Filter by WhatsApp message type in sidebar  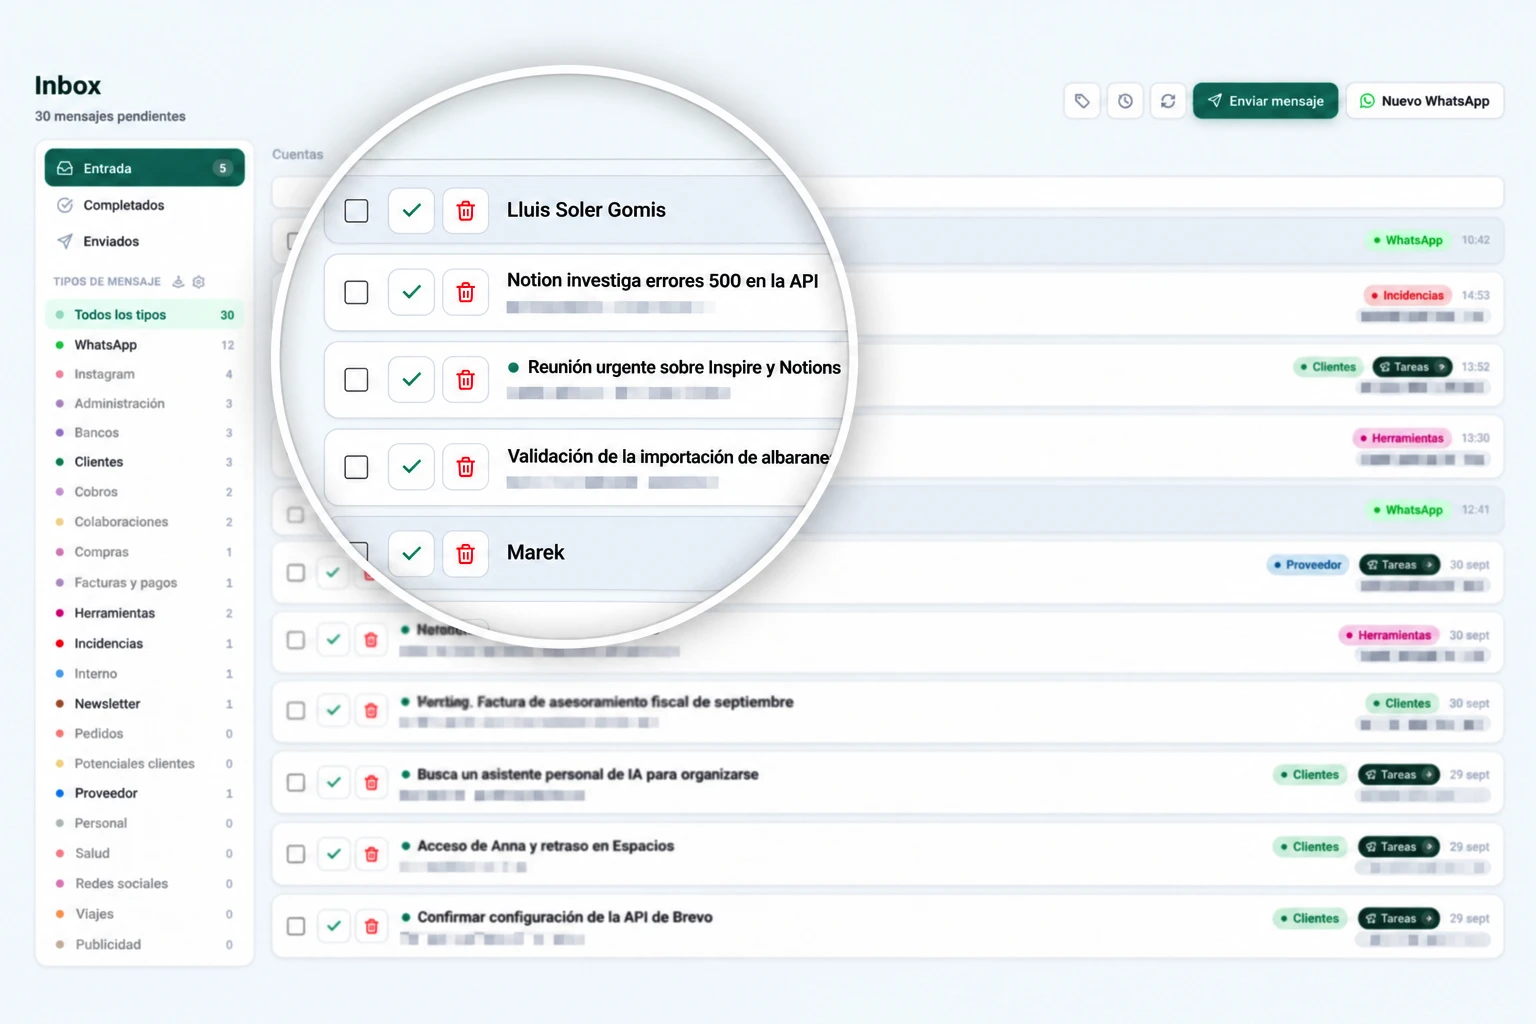pyautogui.click(x=144, y=345)
